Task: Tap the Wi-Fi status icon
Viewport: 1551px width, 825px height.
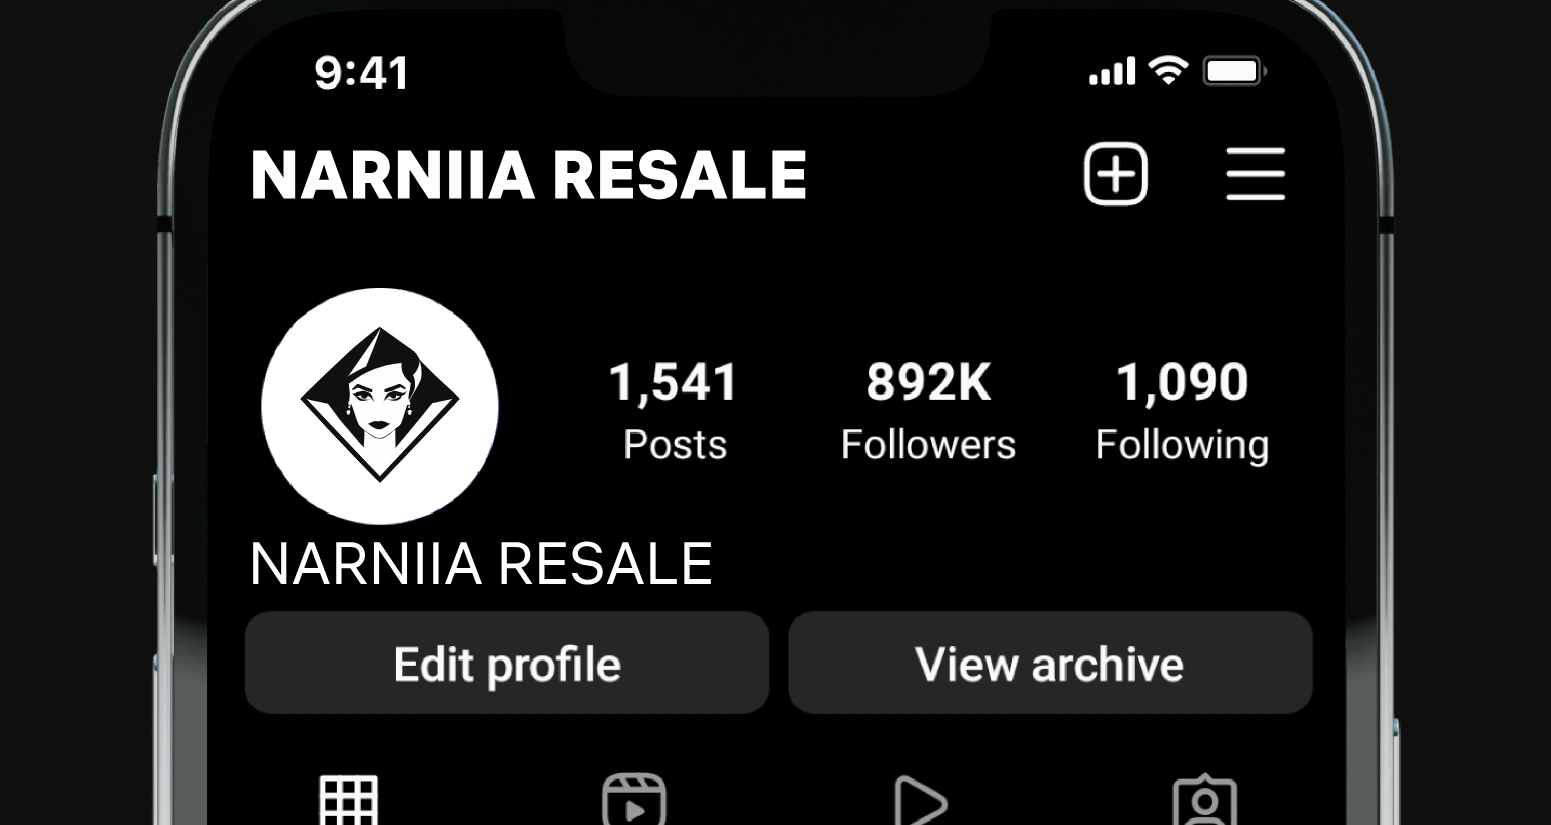Action: (x=1168, y=70)
